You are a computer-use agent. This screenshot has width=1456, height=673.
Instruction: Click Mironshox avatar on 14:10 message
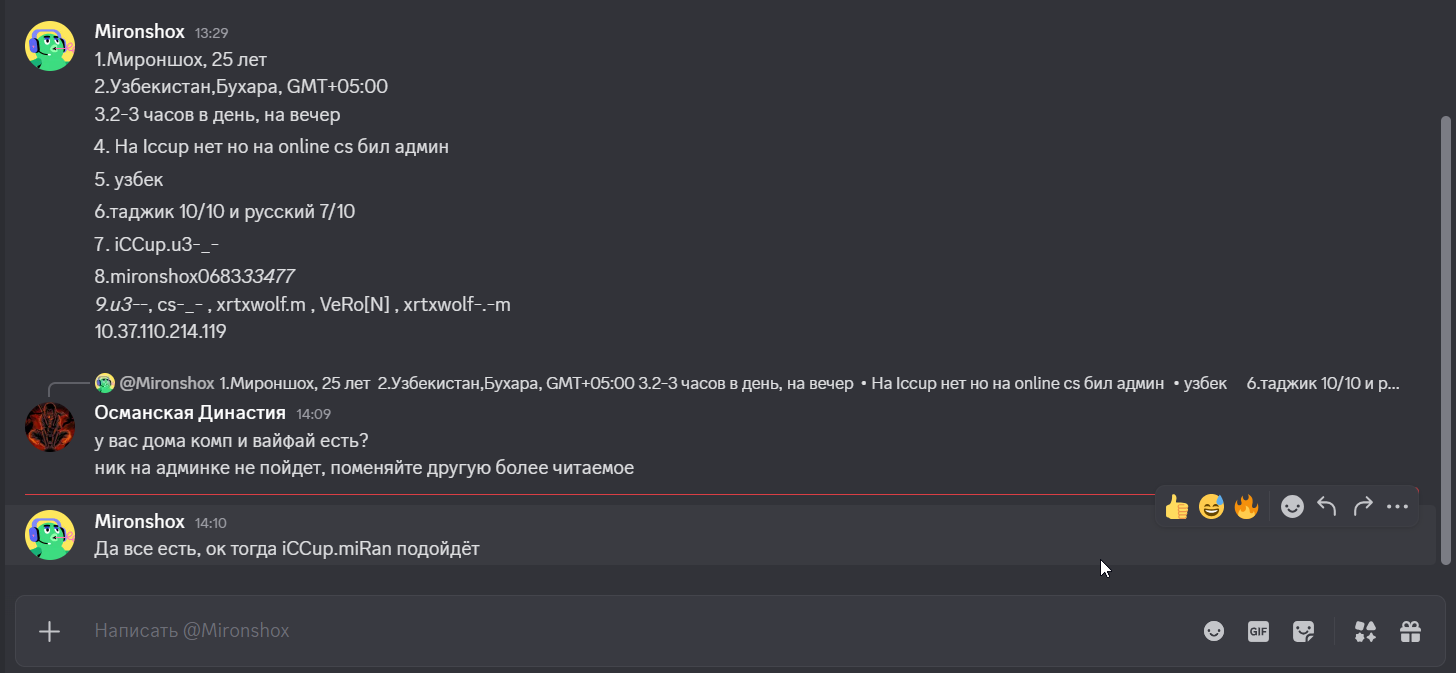pos(50,535)
